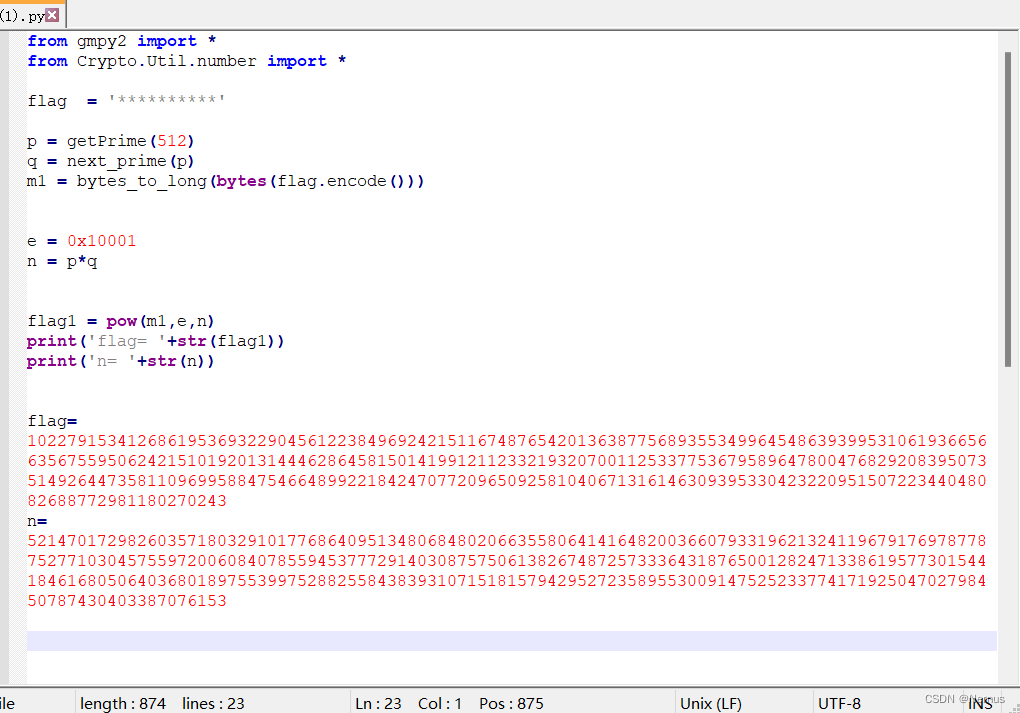Place cursor on the gmpy2 import line
Screen dimensions: 1020x713
[x=120, y=41]
